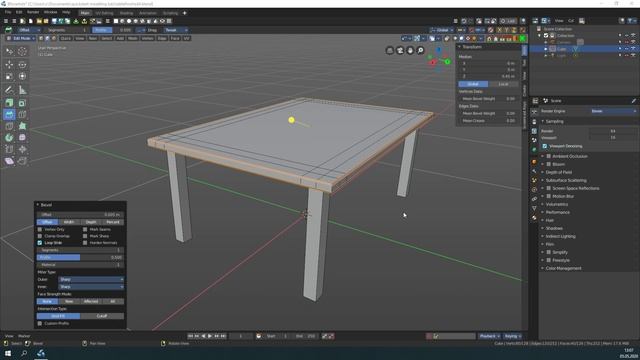640x360 pixels.
Task: Open Blender from the Windows taskbar
Action: 40,353
